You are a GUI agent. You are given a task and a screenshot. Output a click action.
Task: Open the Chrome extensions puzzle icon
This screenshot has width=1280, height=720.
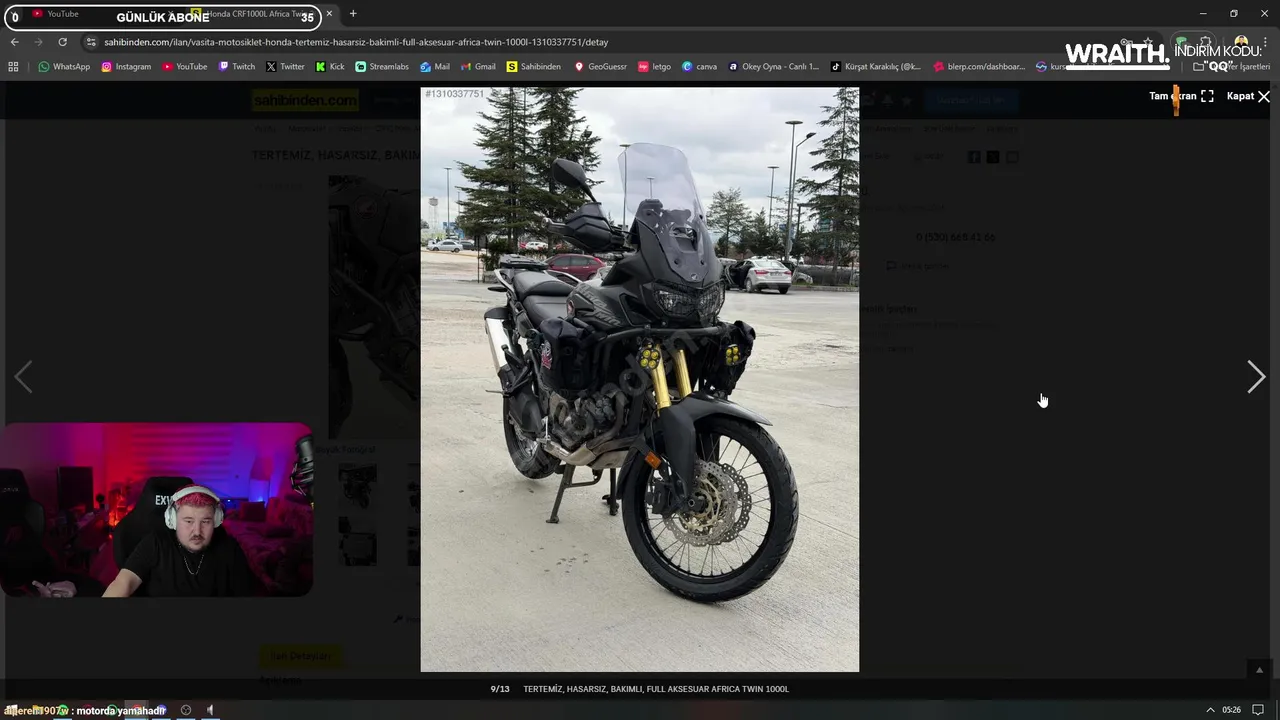pyautogui.click(x=1206, y=42)
